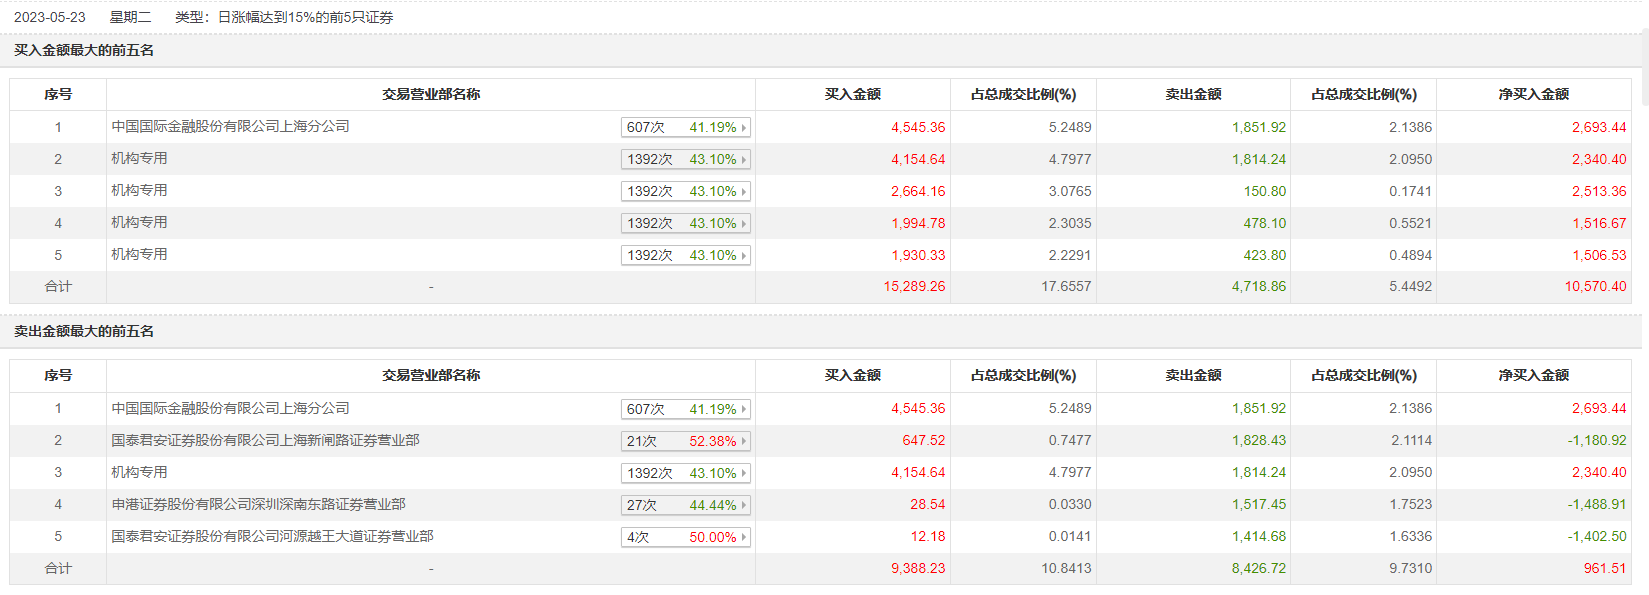The image size is (1649, 595).
Task: Click the small arrow beside 50.00%
Action: (x=744, y=537)
